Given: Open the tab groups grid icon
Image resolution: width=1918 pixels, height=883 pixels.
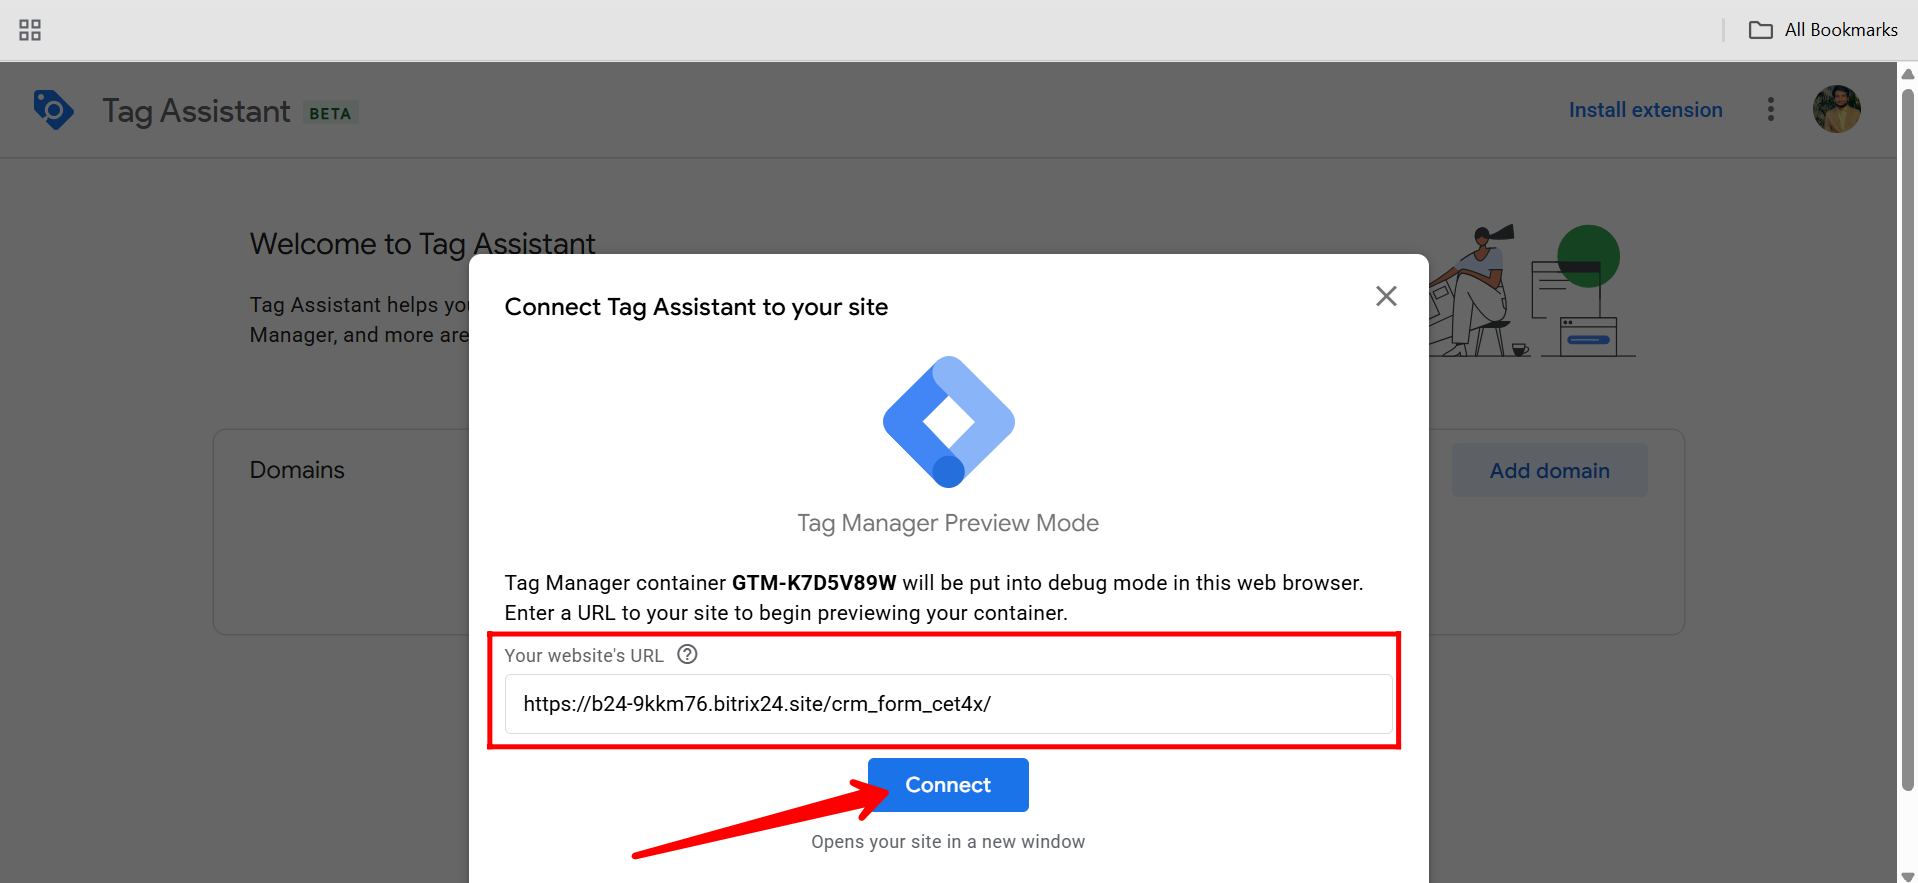Looking at the screenshot, I should point(30,30).
